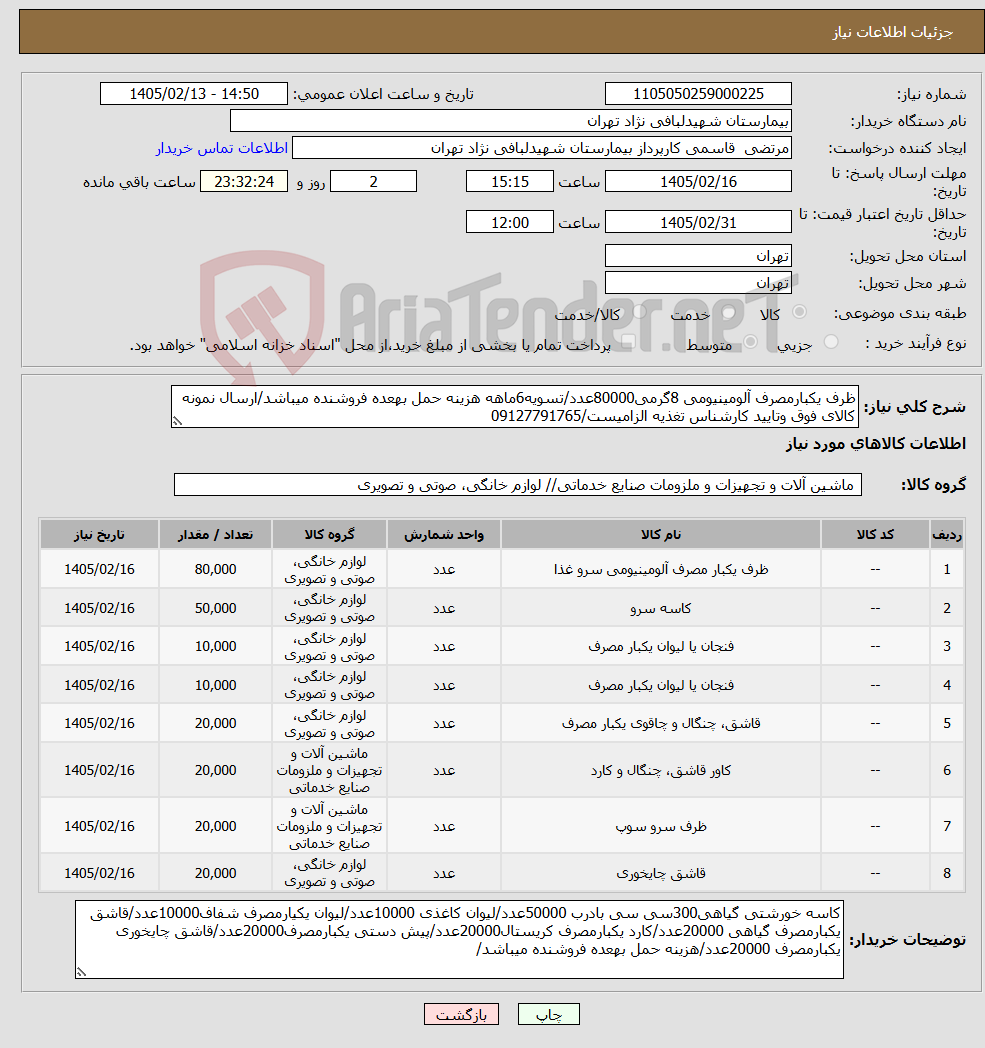Click the need number field 1105050259000225
The width and height of the screenshot is (985, 1048).
coord(698,94)
